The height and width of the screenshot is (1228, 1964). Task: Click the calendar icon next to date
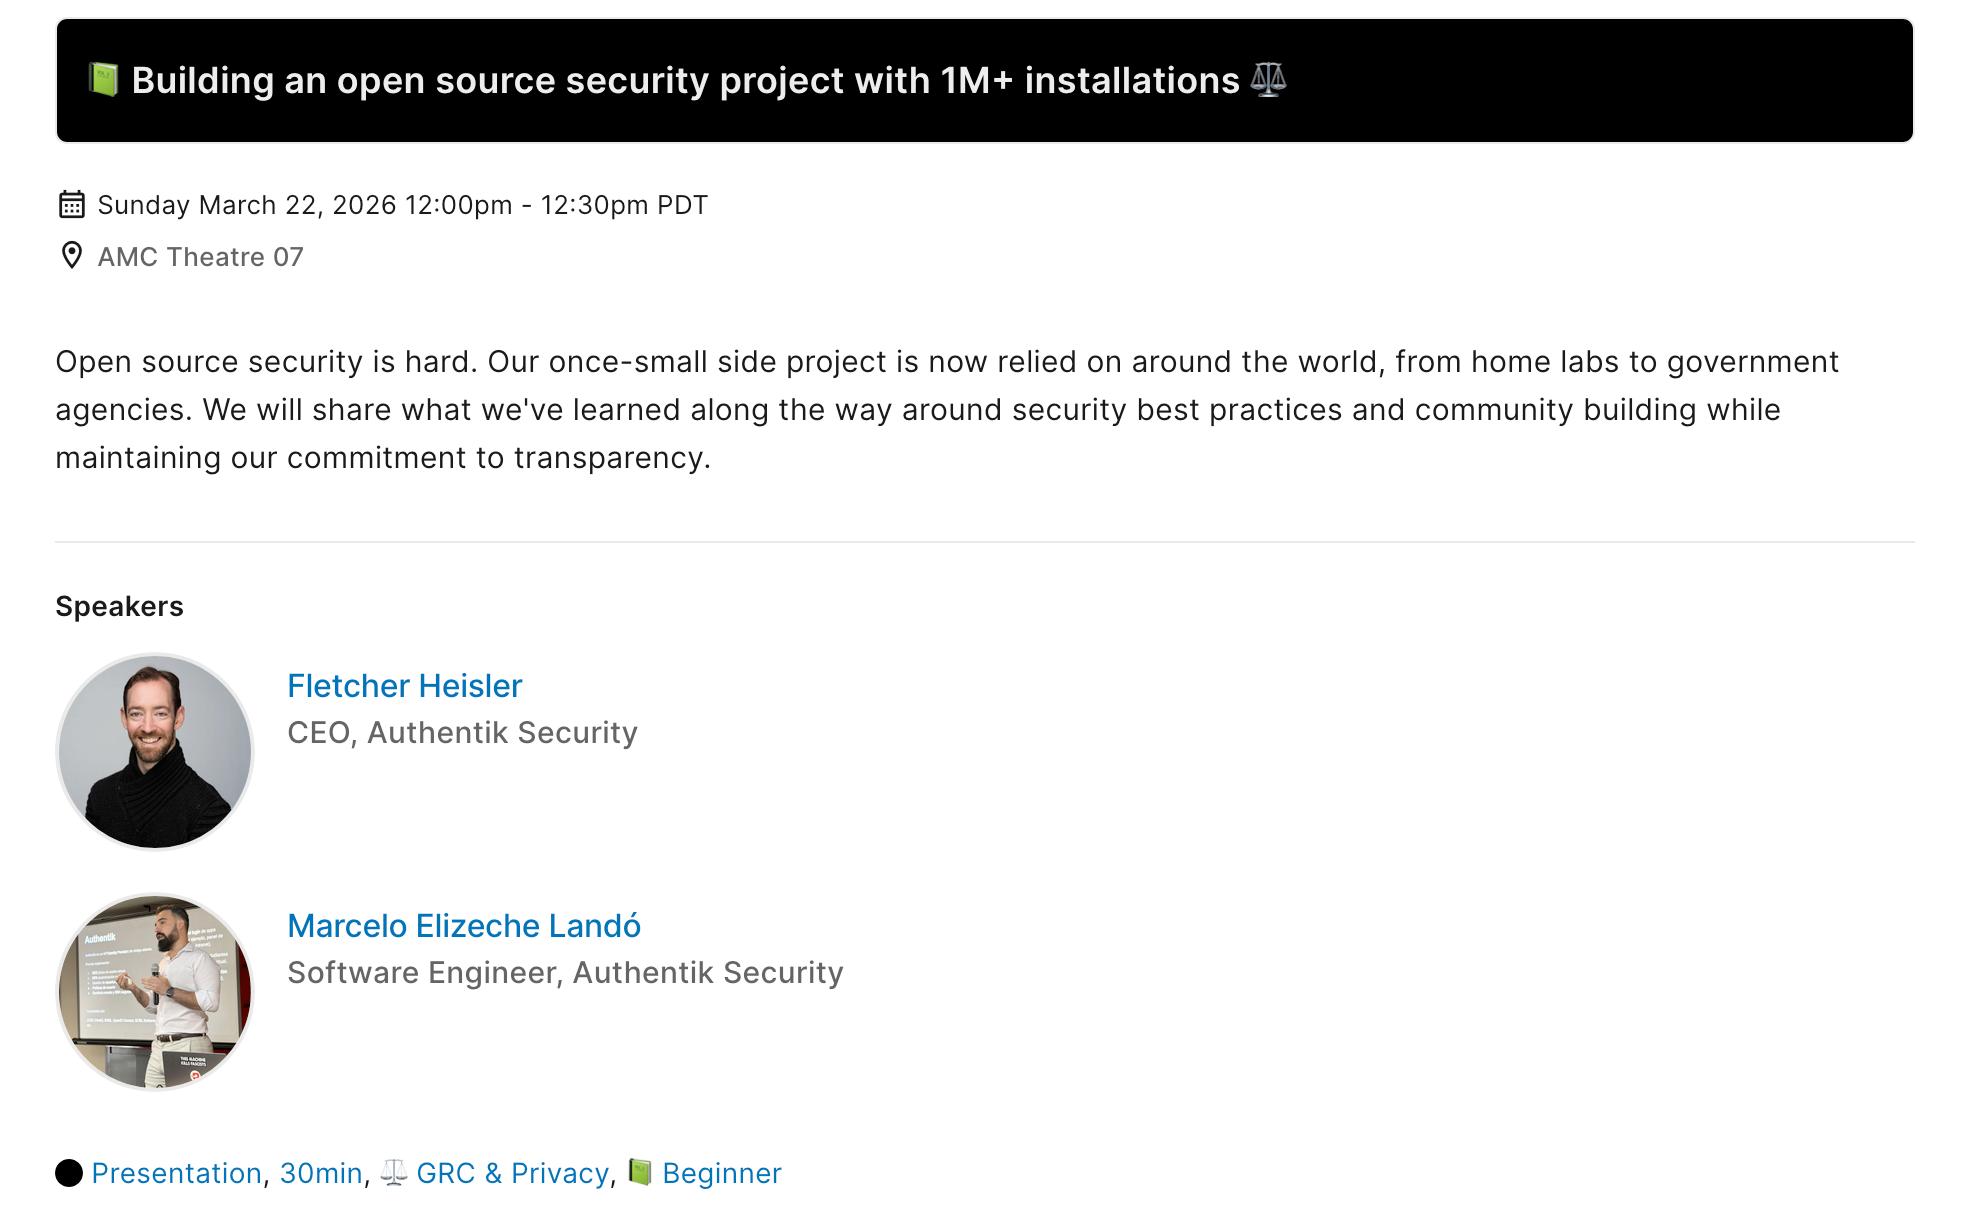71,205
